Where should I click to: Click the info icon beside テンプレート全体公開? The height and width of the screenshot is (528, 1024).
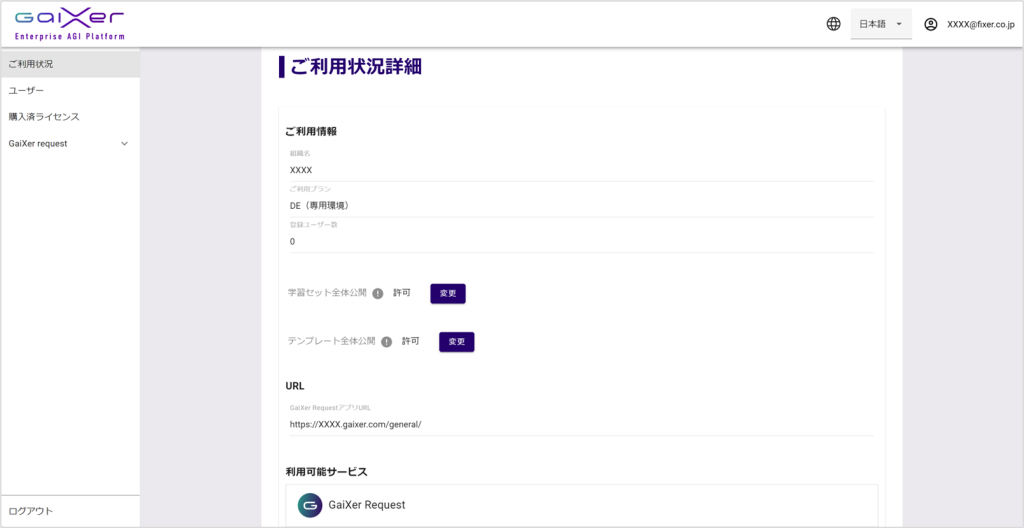pyautogui.click(x=387, y=342)
